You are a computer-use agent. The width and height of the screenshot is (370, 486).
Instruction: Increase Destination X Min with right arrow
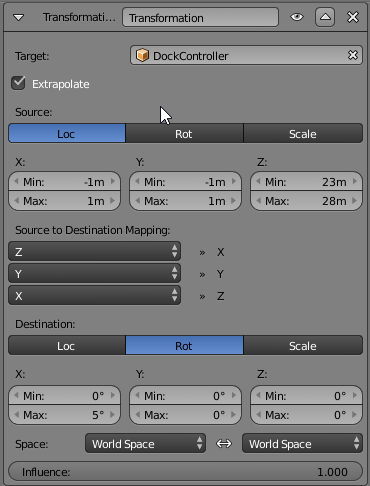(x=113, y=396)
